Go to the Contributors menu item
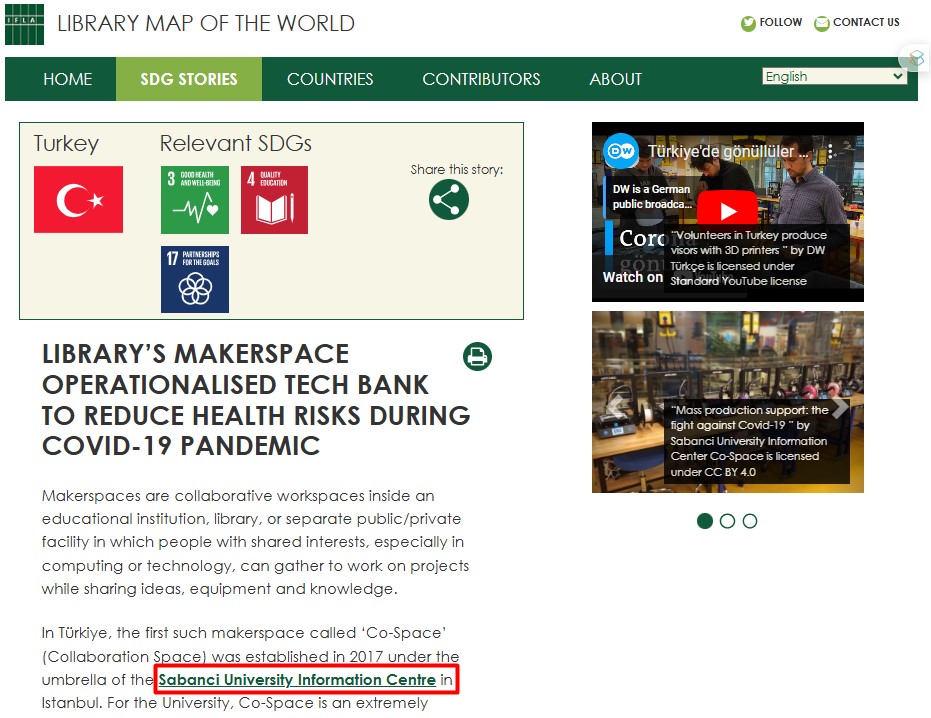Viewport: 931px width, 718px height. coord(481,79)
